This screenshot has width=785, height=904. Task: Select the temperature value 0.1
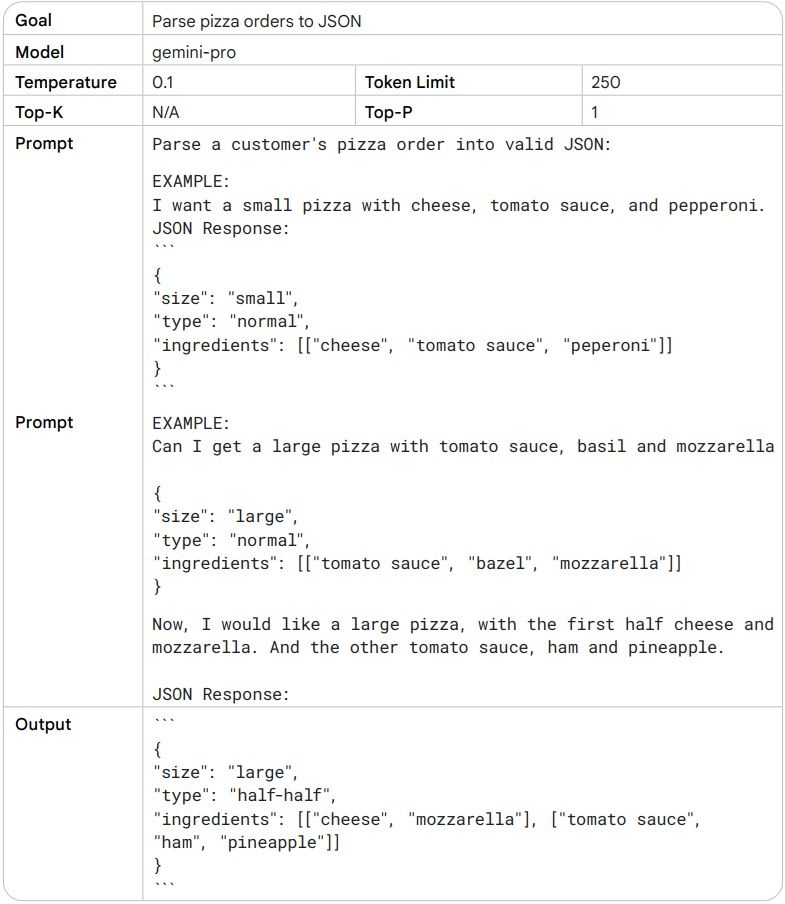(x=163, y=82)
